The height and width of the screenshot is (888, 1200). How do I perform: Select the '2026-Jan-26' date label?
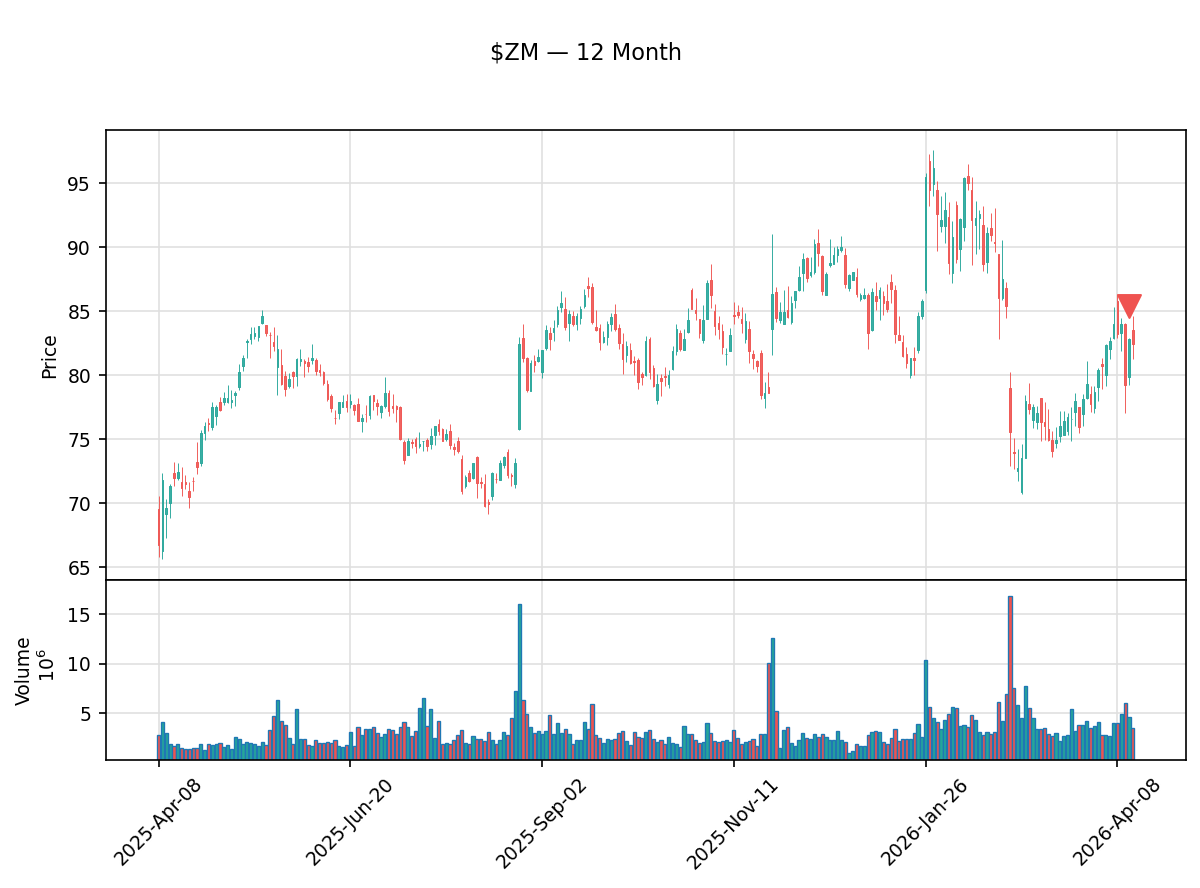click(925, 823)
